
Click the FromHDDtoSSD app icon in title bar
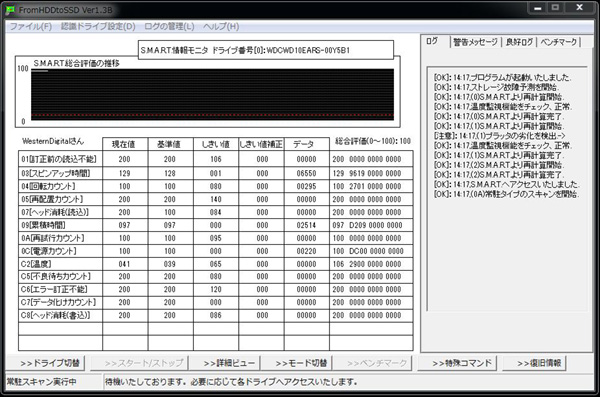click(x=11, y=10)
